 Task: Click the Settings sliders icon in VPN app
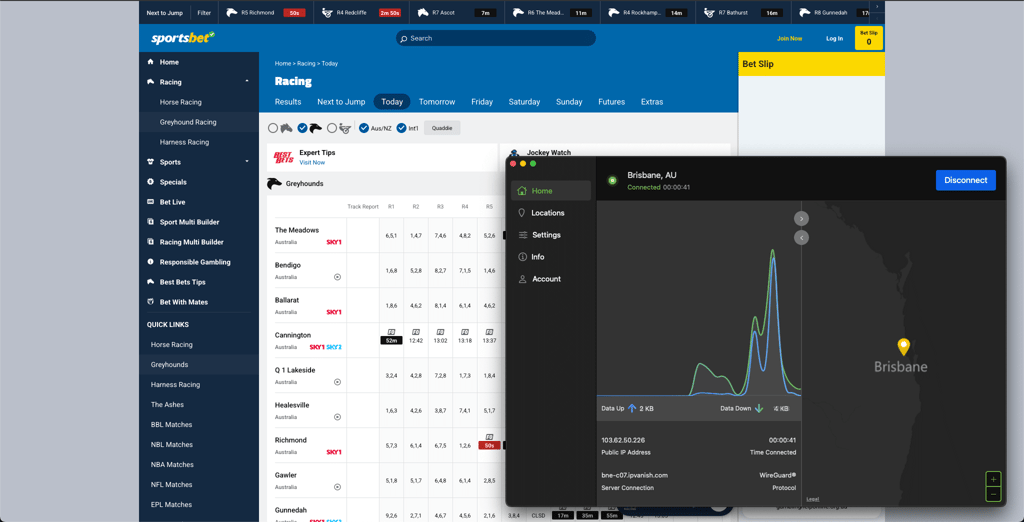522,235
